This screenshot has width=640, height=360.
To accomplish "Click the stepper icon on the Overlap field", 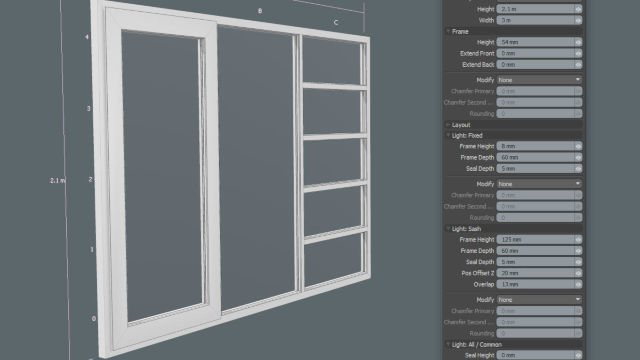I will [578, 284].
